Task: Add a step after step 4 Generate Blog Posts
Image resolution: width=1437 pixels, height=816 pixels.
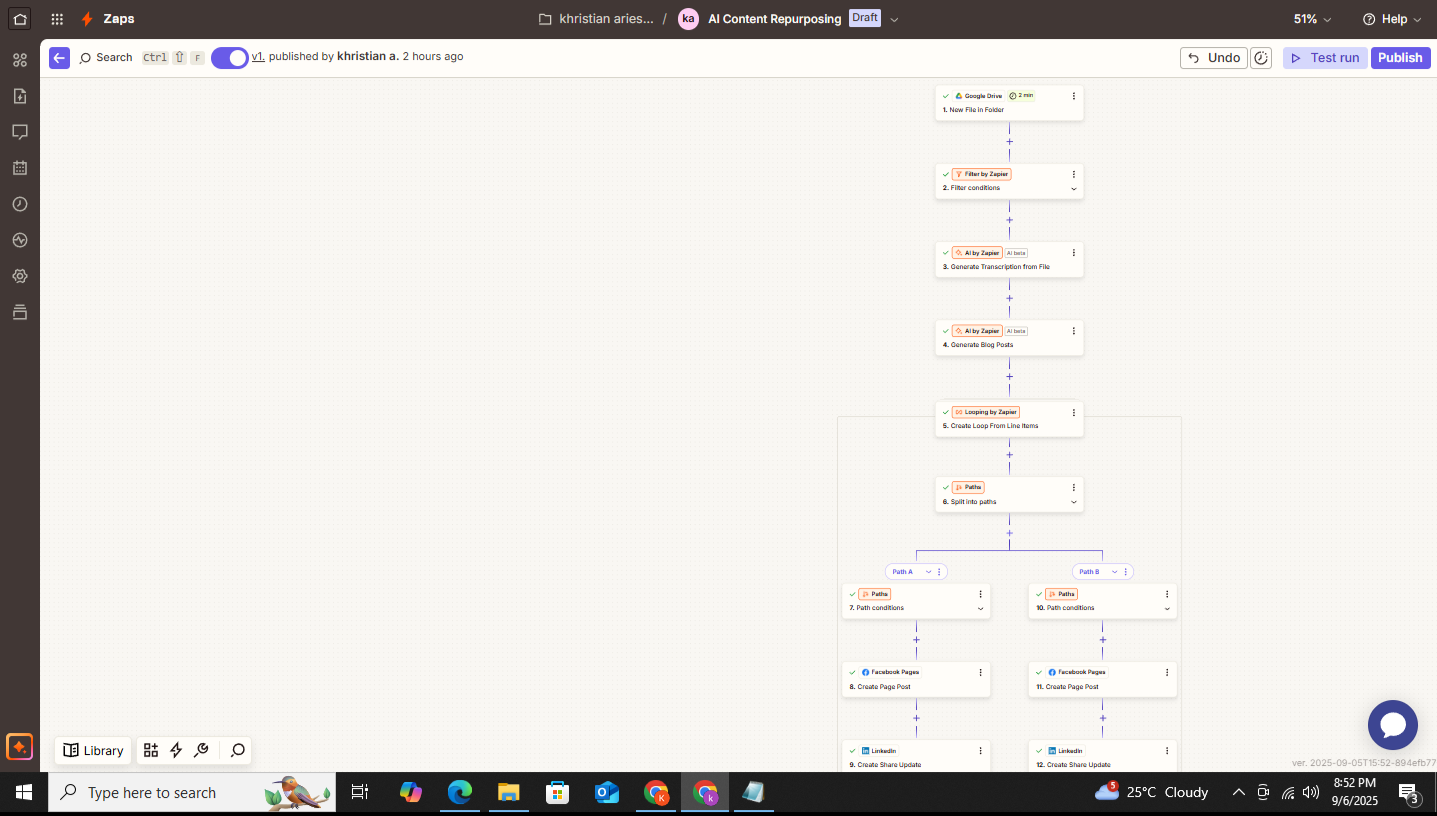Action: coord(1009,377)
